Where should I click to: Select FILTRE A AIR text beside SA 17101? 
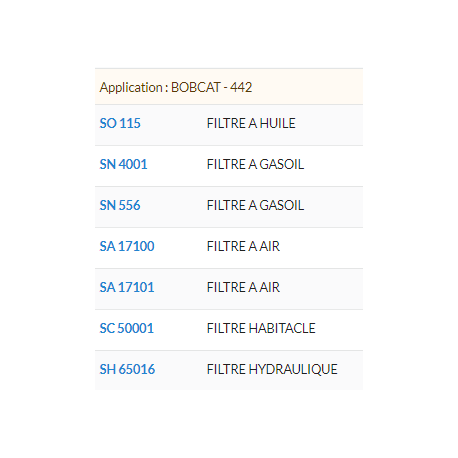tap(243, 287)
